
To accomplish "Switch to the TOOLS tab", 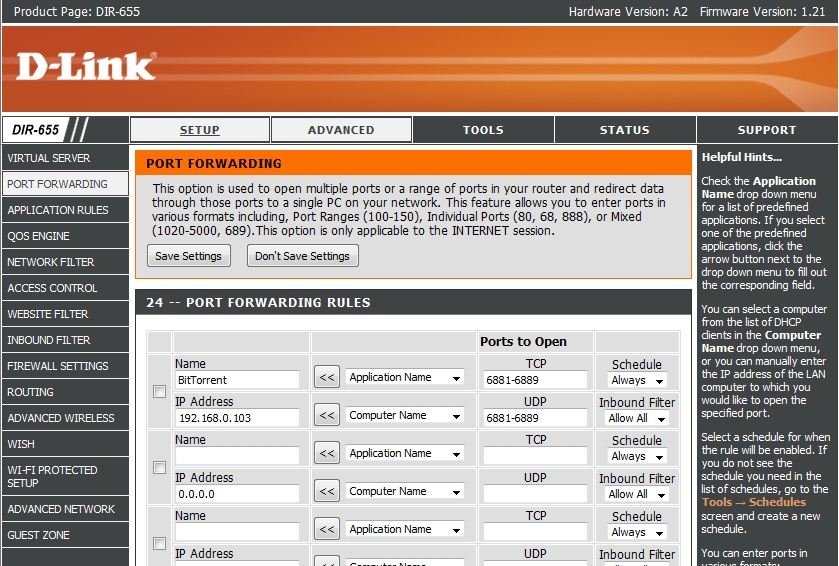I will (483, 130).
